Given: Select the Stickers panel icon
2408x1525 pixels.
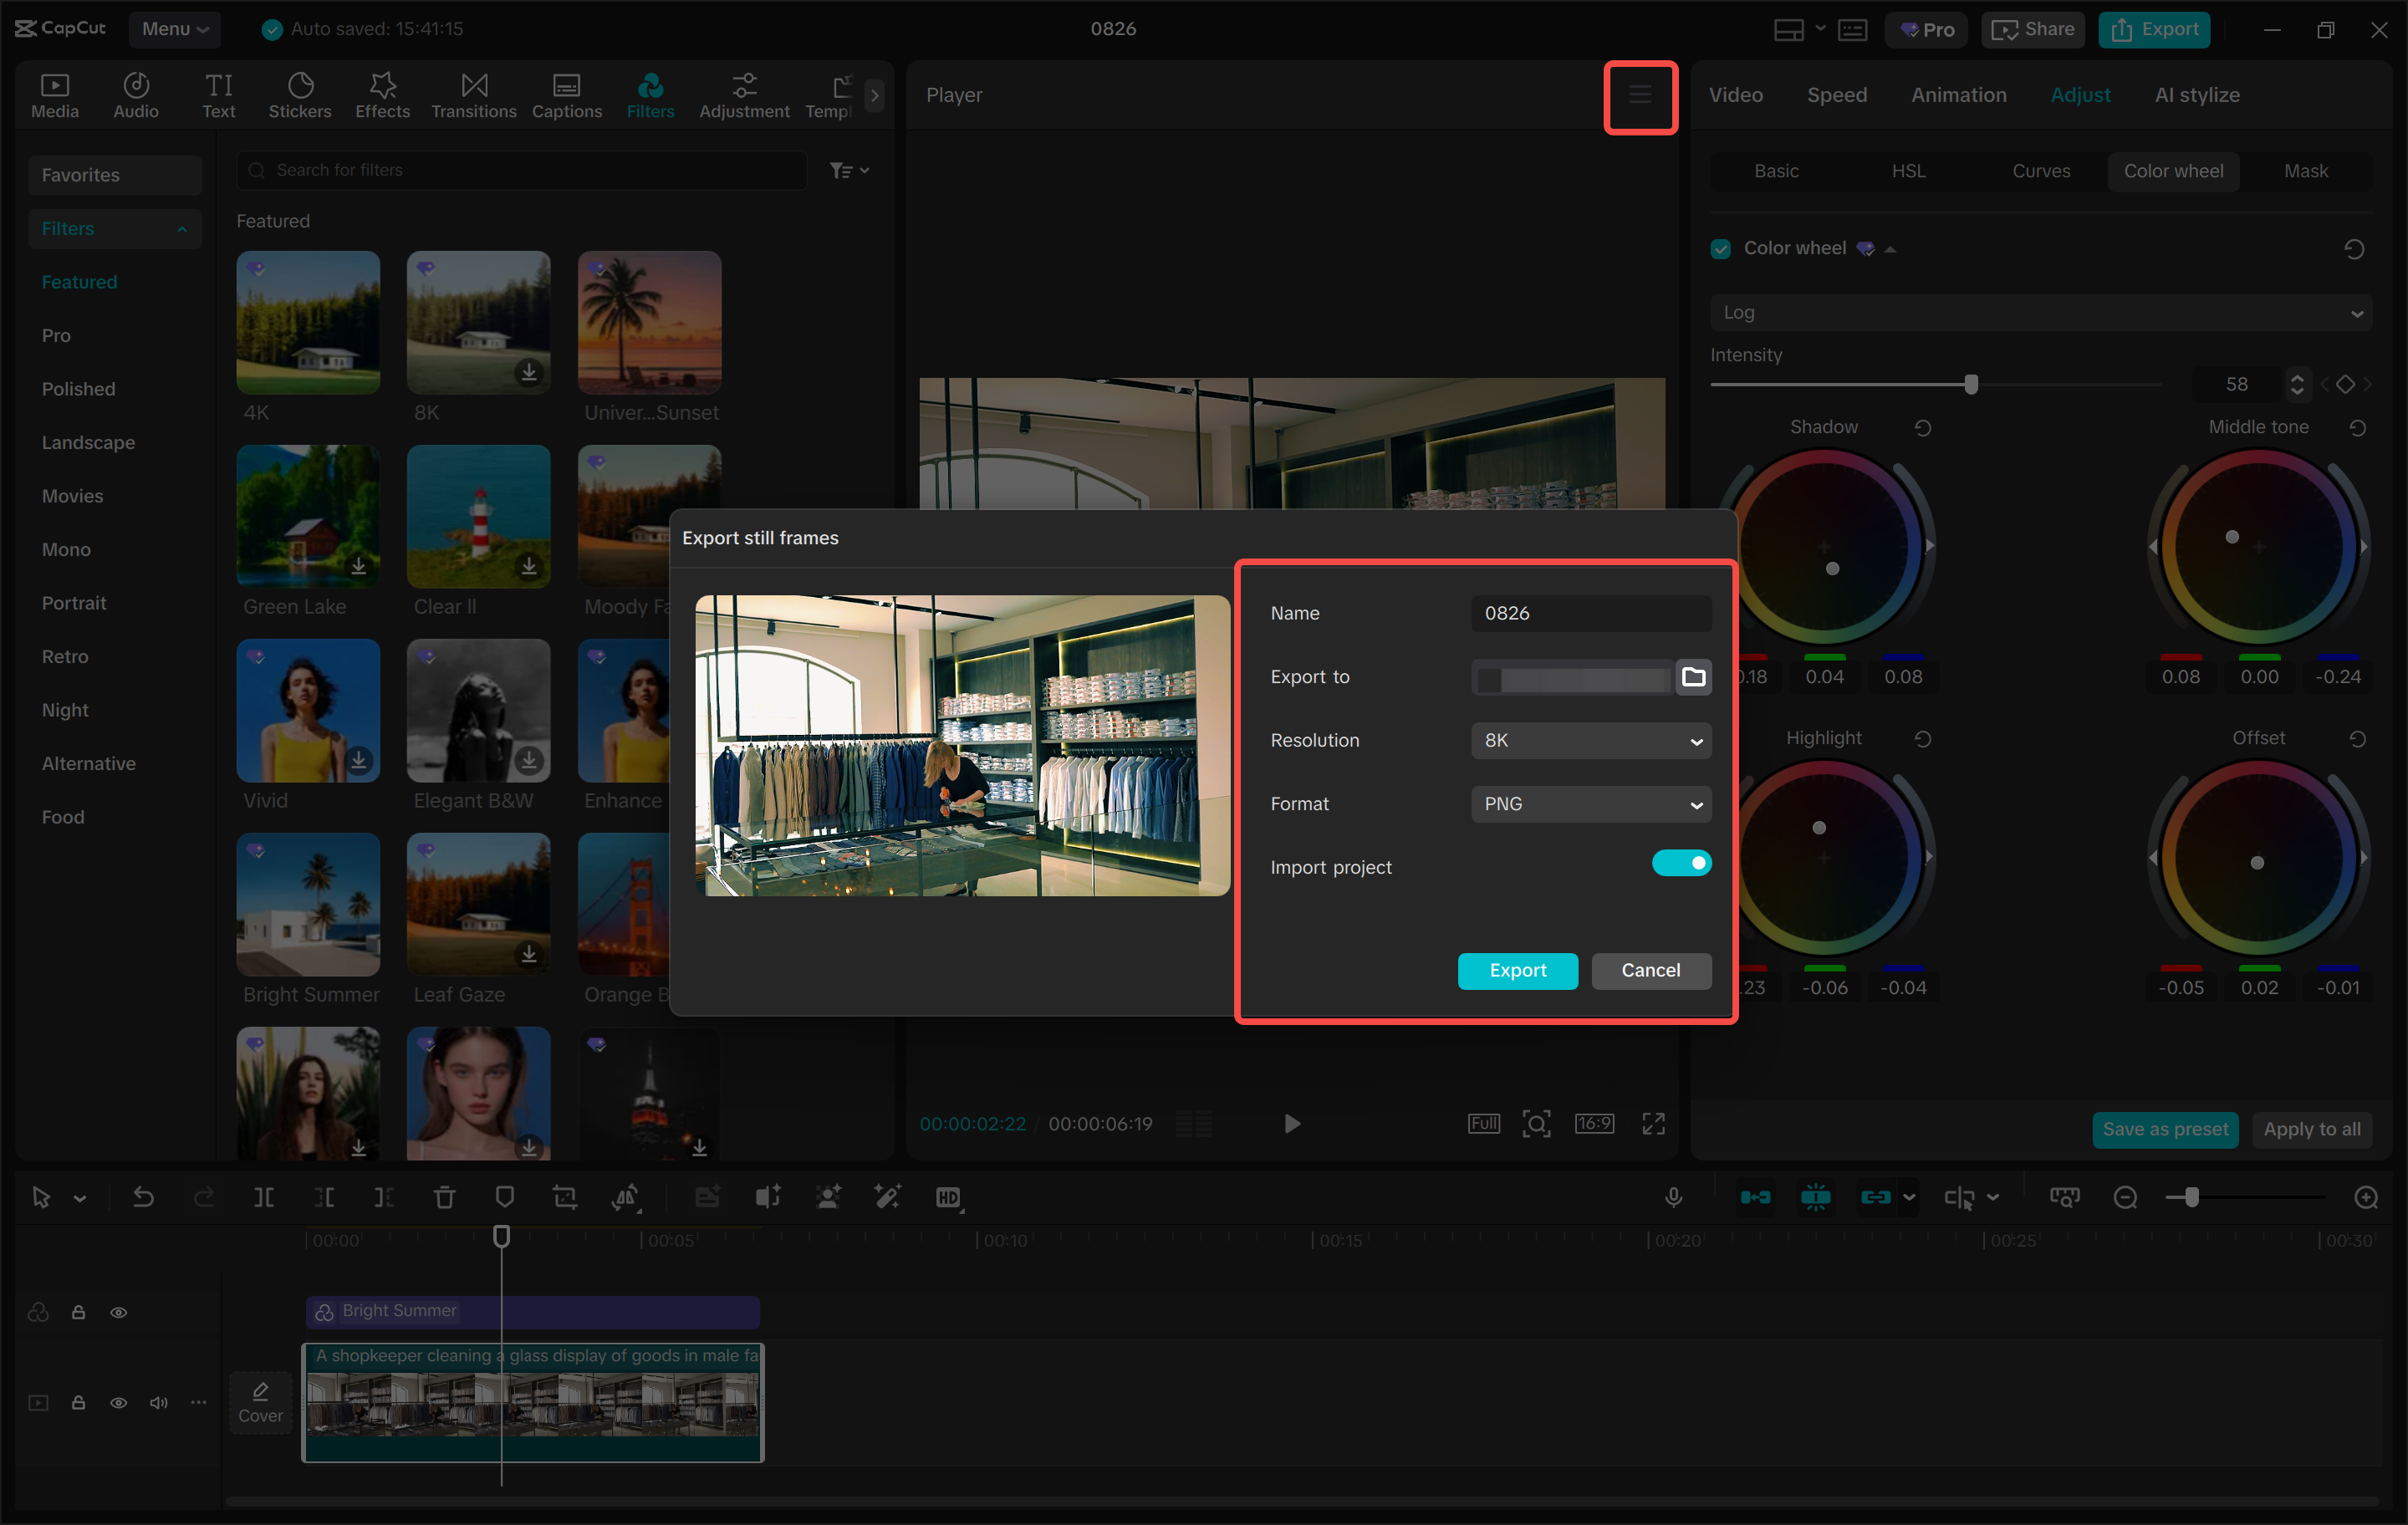Looking at the screenshot, I should [x=300, y=95].
